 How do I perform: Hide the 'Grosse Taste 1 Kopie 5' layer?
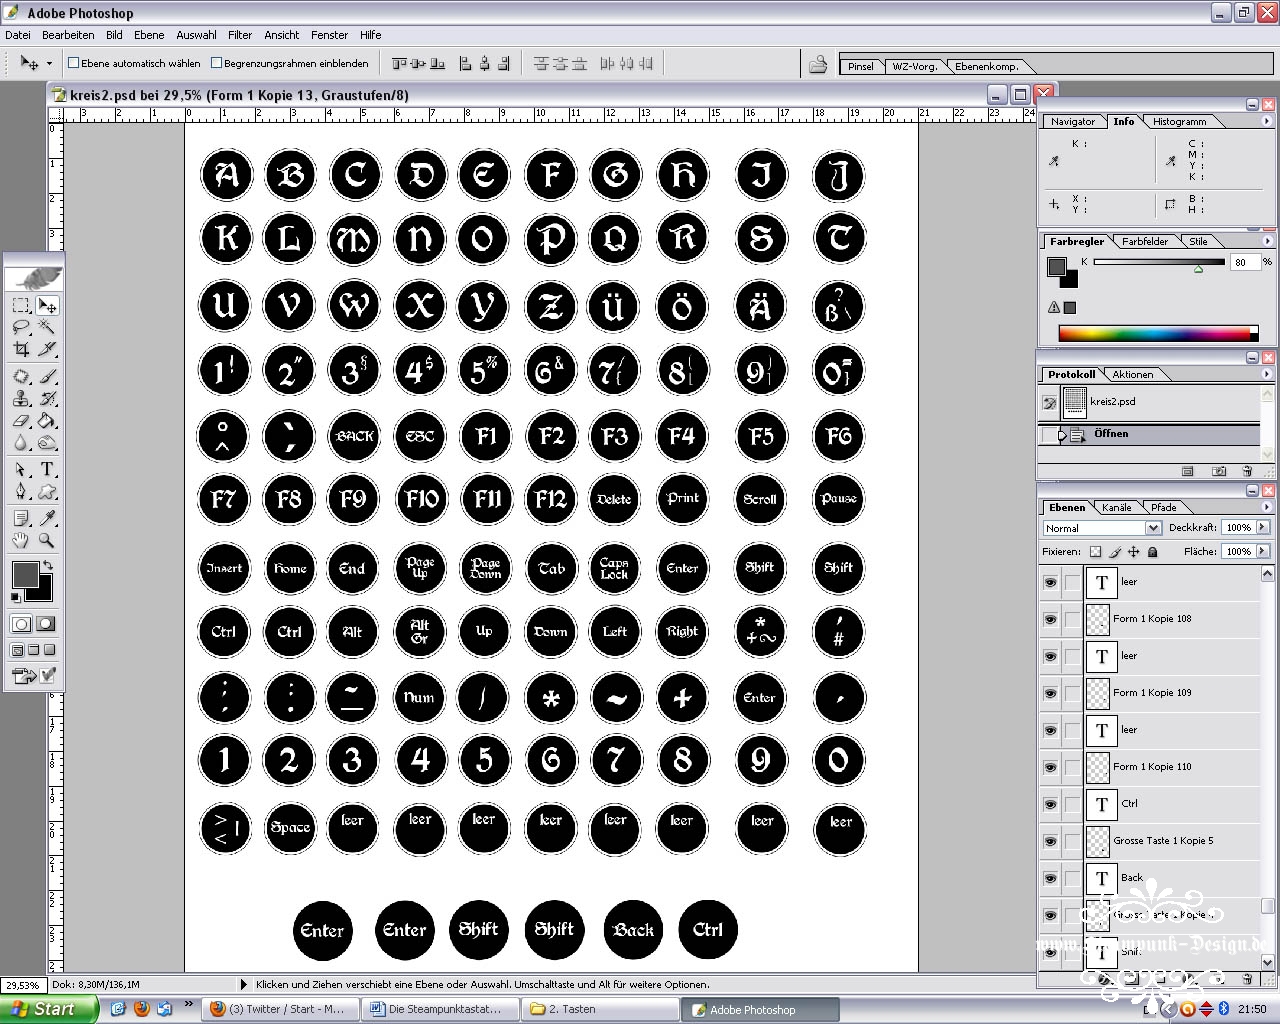1050,841
